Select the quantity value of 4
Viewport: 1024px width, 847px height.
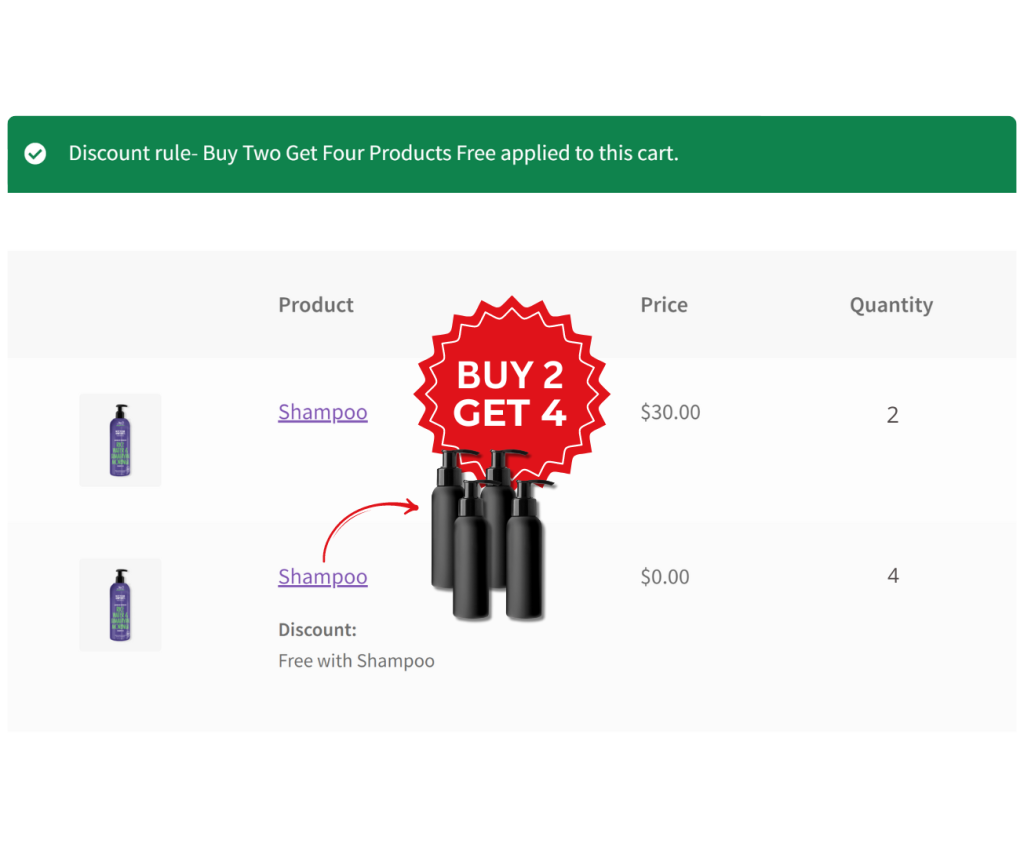point(892,576)
